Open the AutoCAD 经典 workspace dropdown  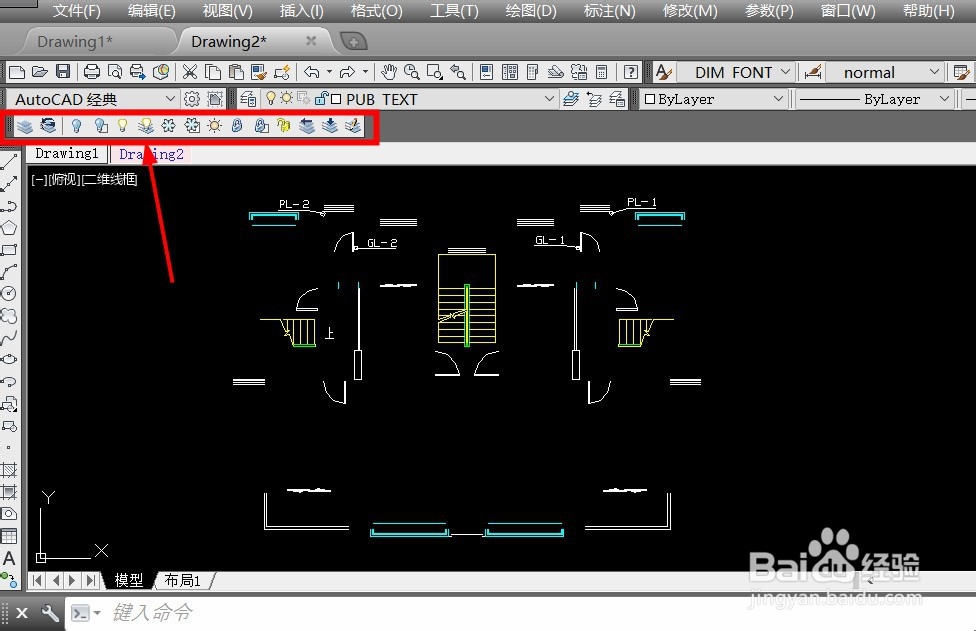(170, 98)
